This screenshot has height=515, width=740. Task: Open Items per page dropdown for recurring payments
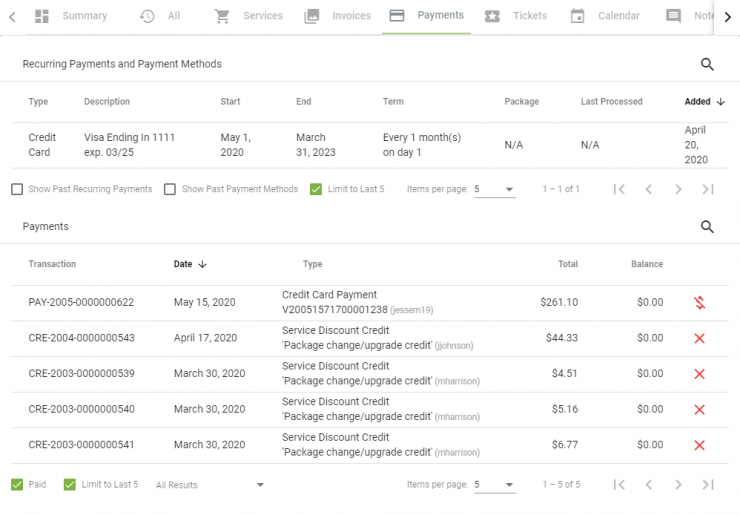(494, 189)
